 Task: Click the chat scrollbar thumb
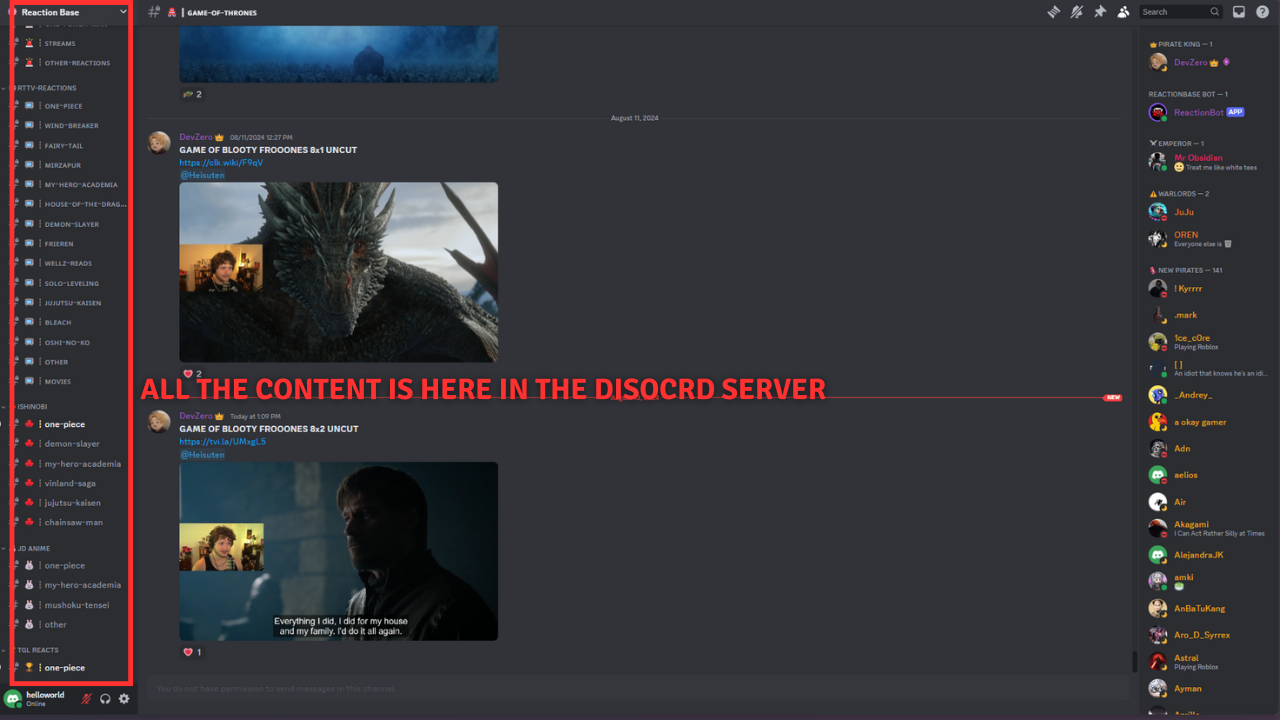(1134, 661)
